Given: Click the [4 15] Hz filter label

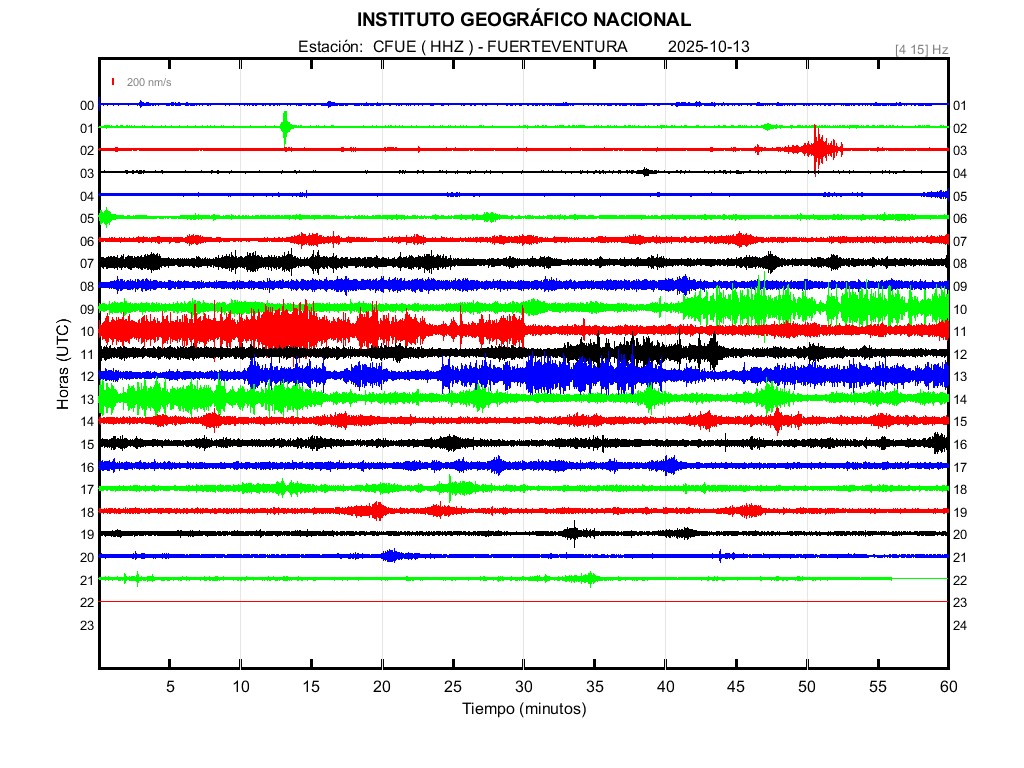Looking at the screenshot, I should [921, 49].
